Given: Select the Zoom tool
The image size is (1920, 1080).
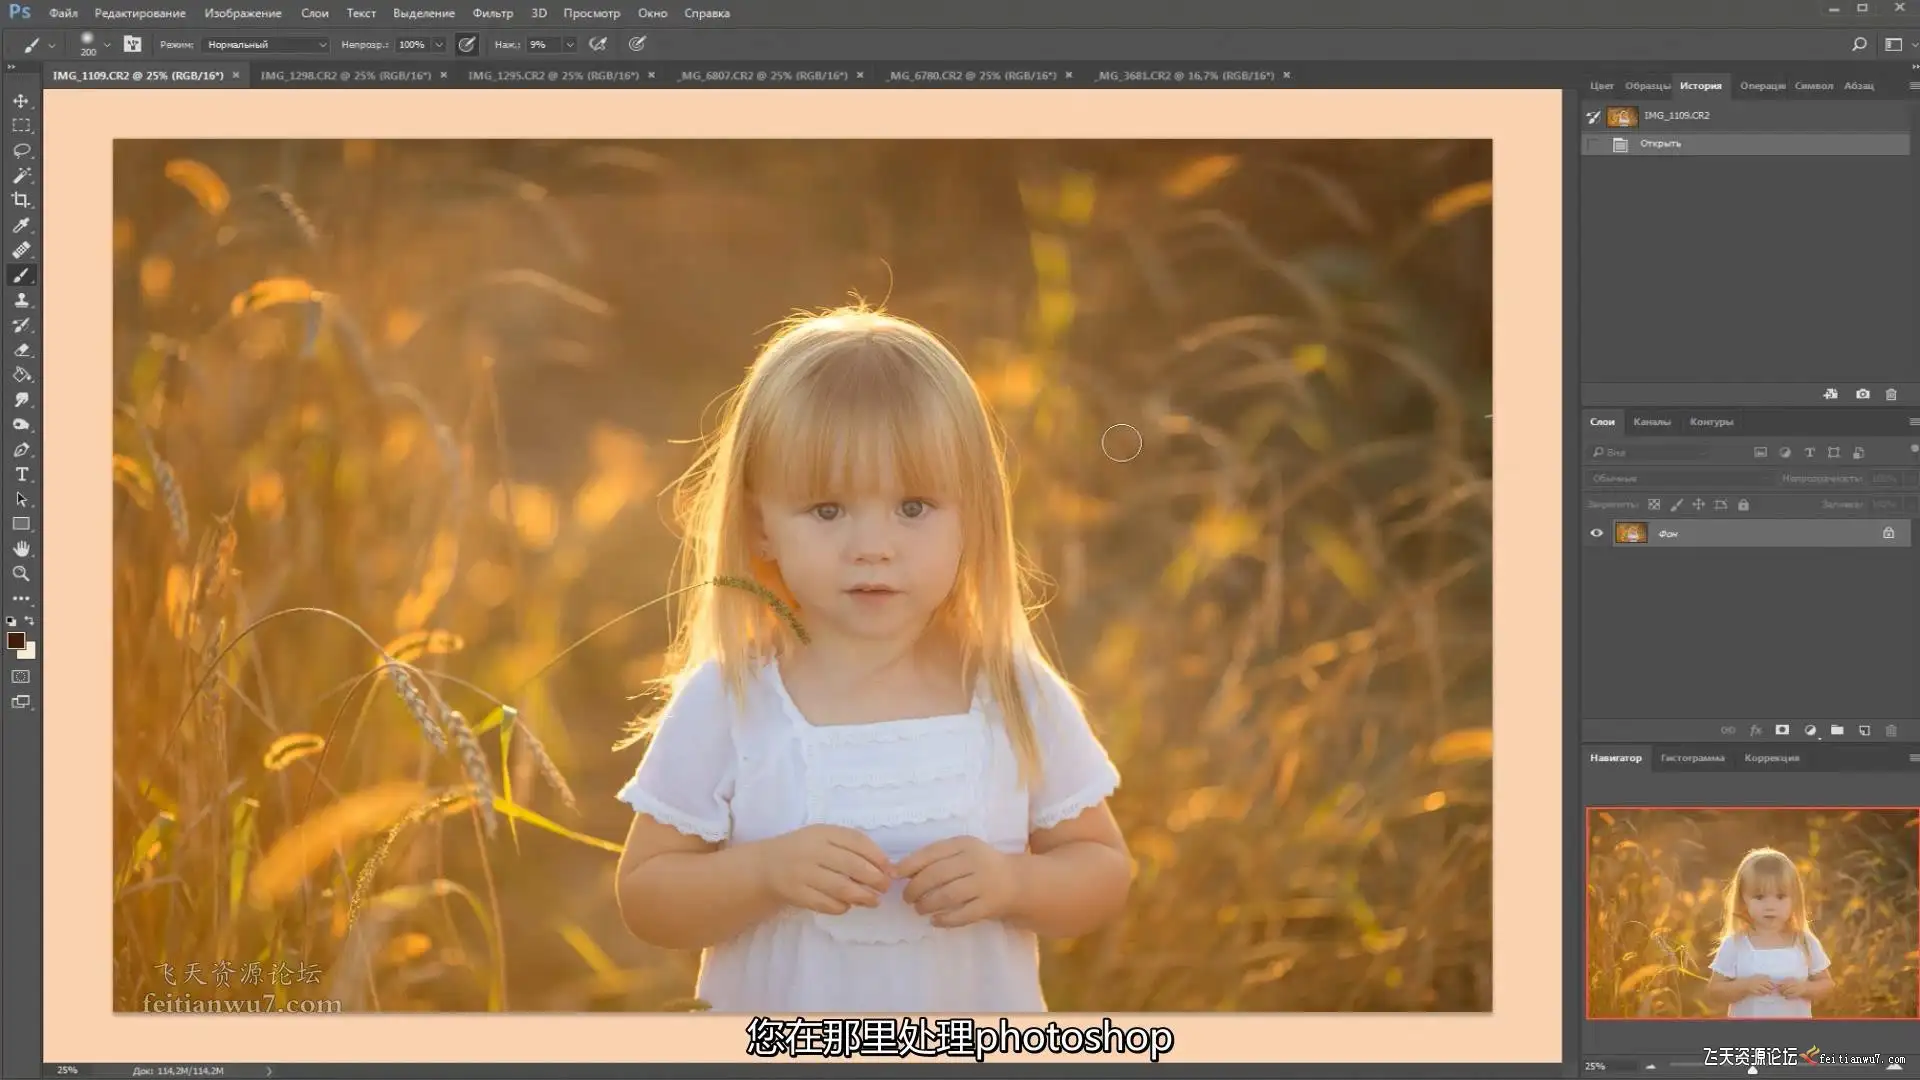Looking at the screenshot, I should pos(21,574).
